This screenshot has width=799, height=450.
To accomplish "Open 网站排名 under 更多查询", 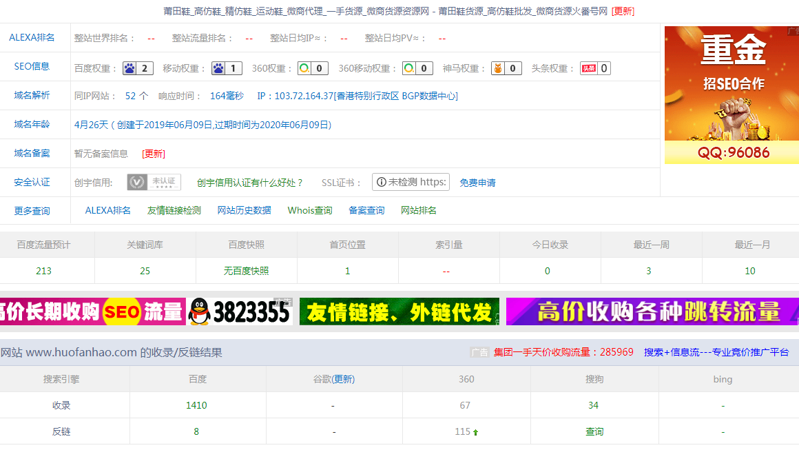I will click(x=418, y=210).
